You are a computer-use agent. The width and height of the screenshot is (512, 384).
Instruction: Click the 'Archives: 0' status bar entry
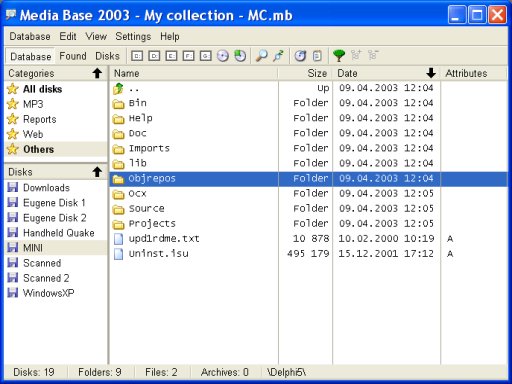(224, 372)
